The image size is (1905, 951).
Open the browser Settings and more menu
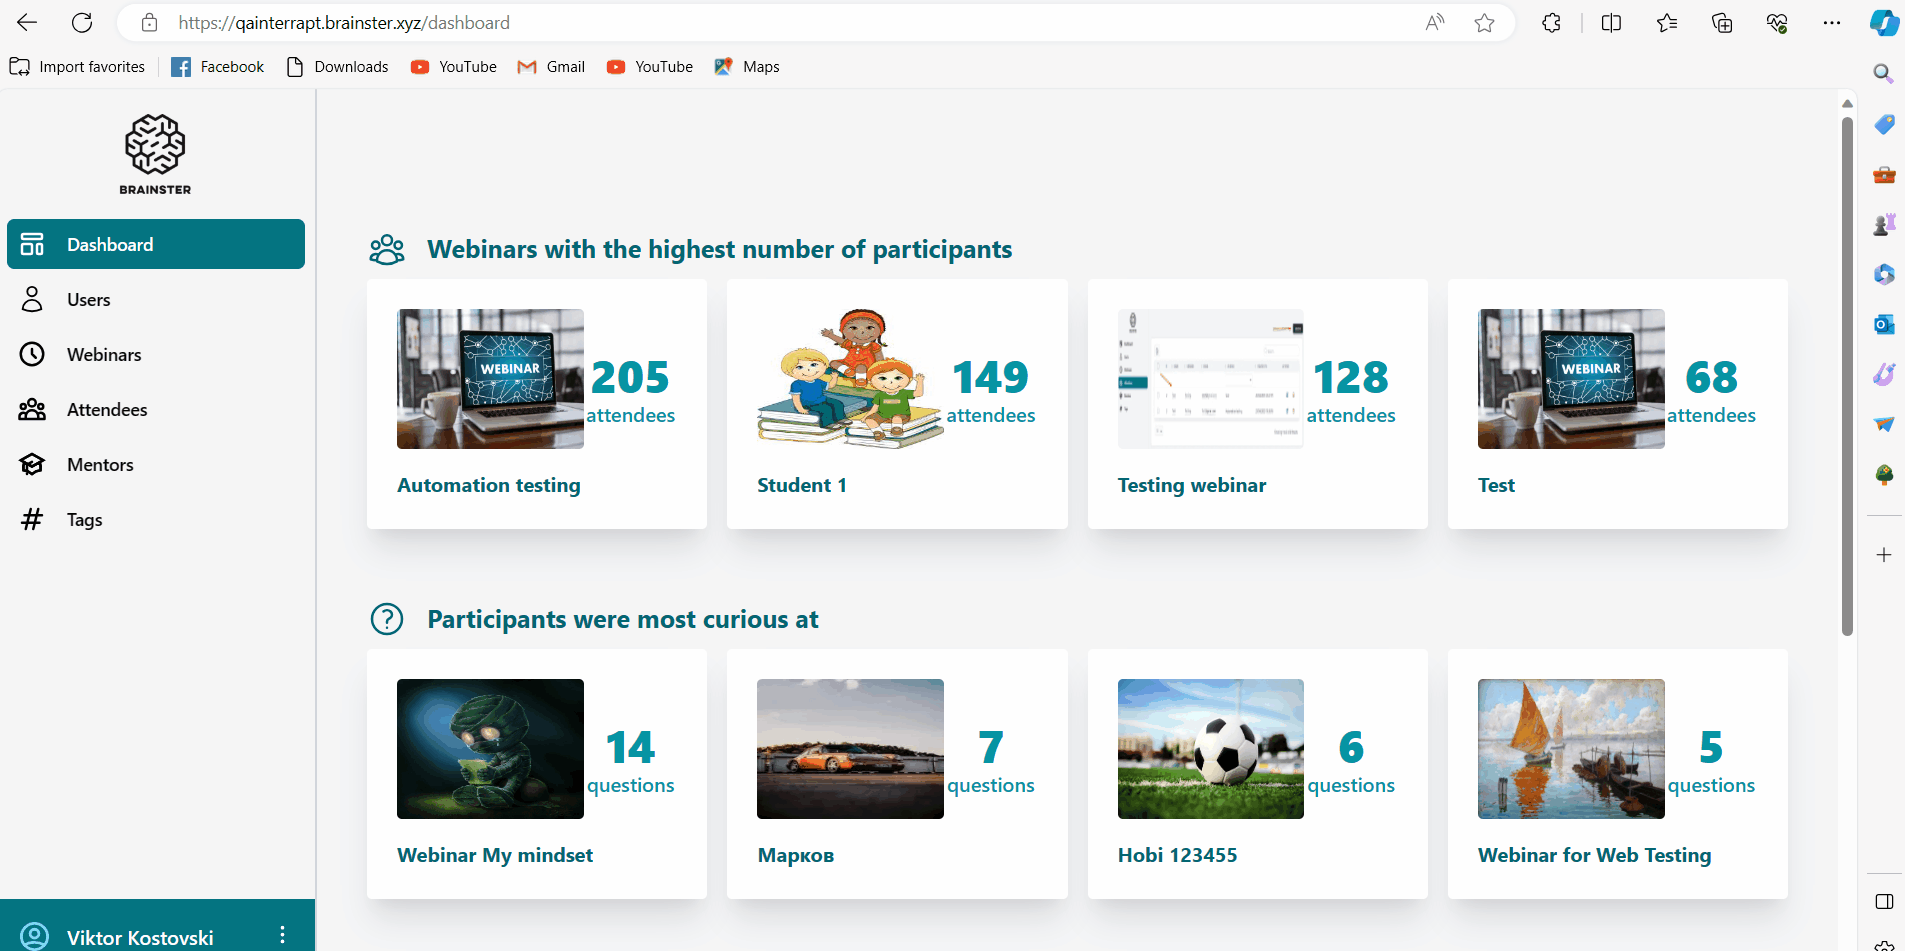(1831, 23)
